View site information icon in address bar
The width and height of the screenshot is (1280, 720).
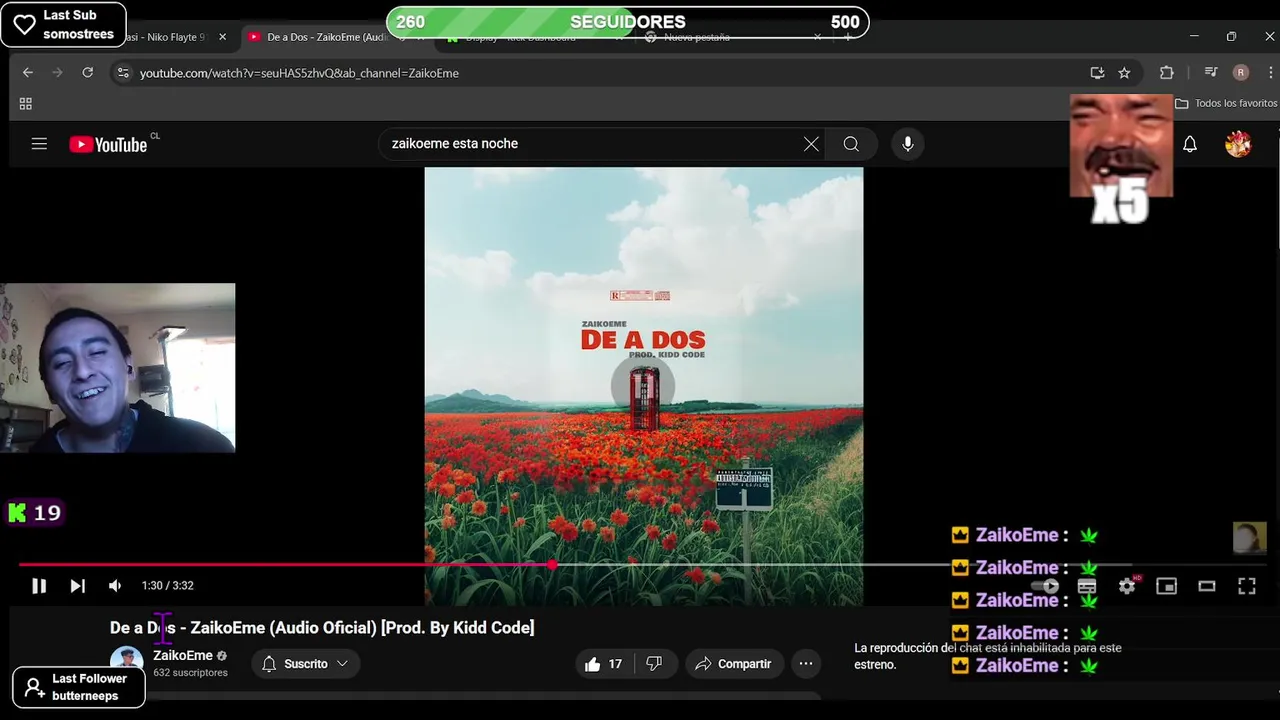coord(123,73)
